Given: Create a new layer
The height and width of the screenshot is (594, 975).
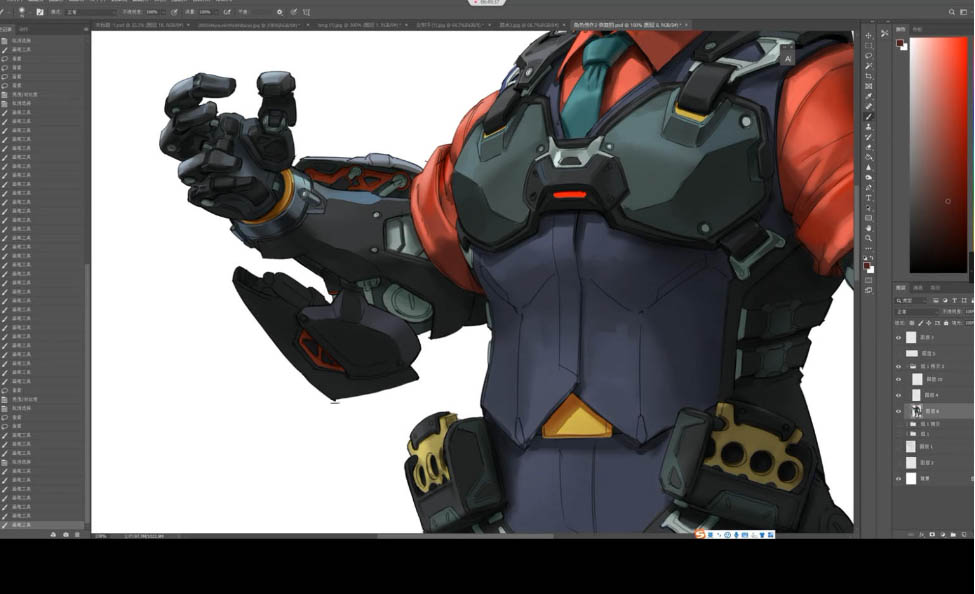Looking at the screenshot, I should point(963,534).
